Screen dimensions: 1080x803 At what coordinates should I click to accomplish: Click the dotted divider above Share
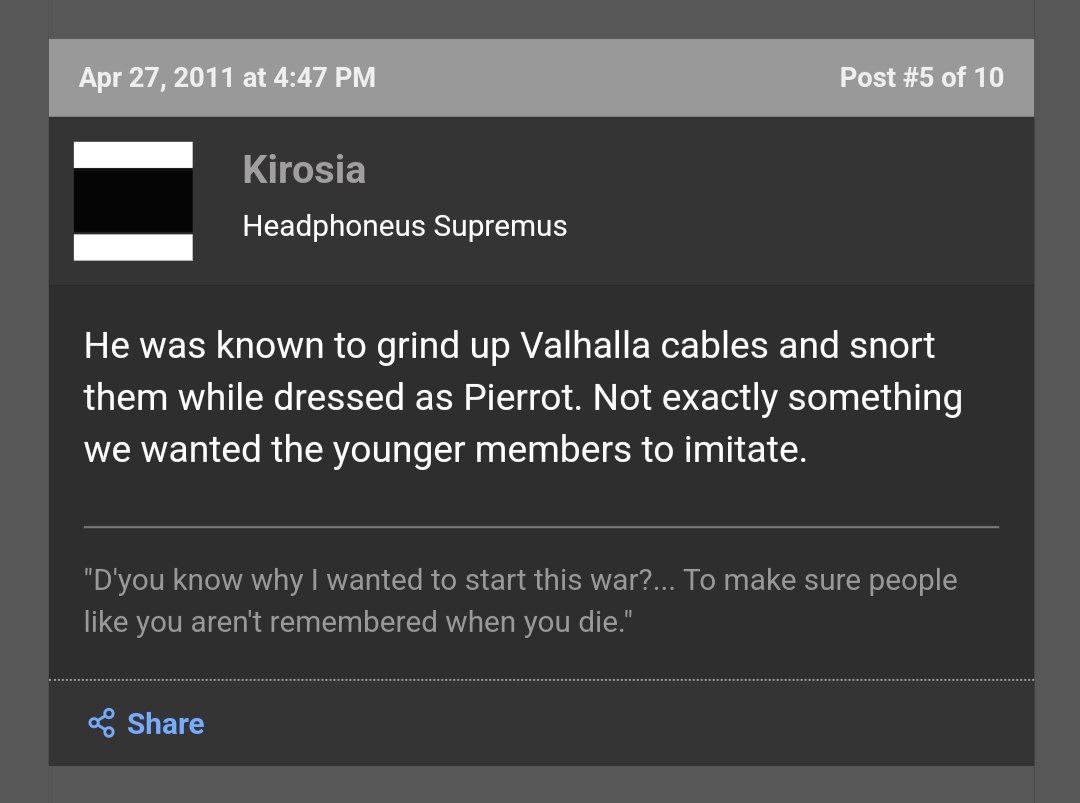tap(541, 680)
